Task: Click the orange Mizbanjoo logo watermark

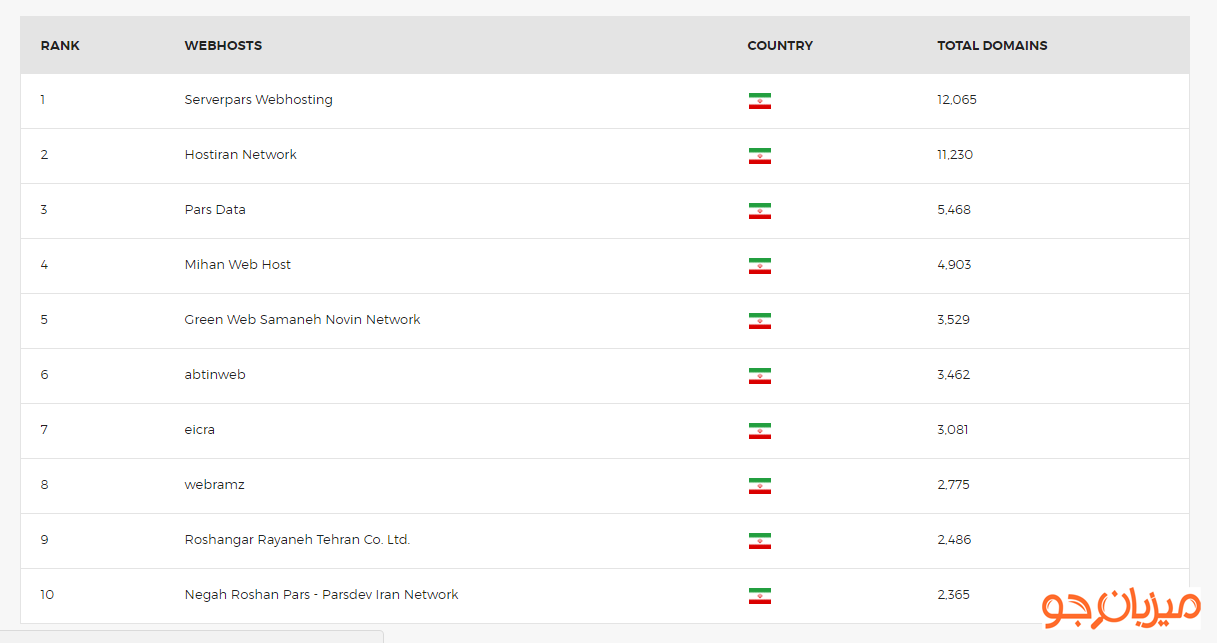Action: coord(1120,606)
